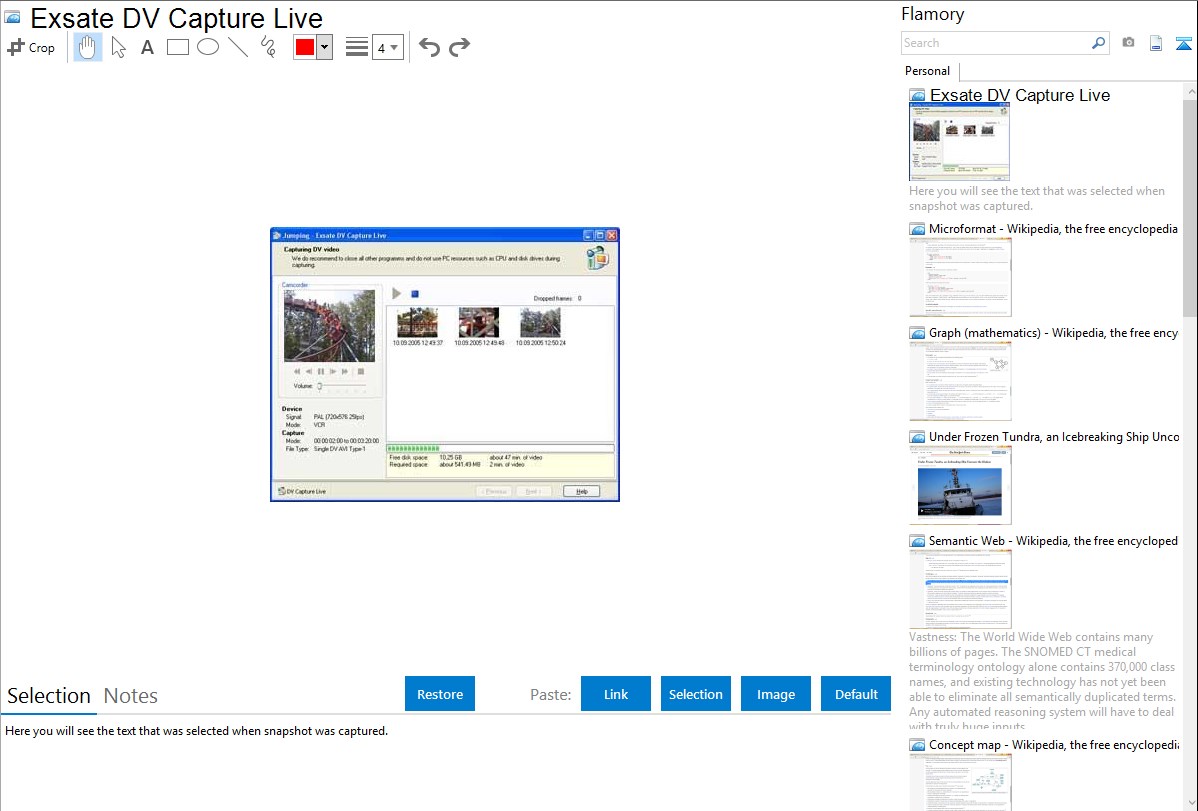Select the Semantic Web title text
Screen dimensions: 1198x811
1053,540
